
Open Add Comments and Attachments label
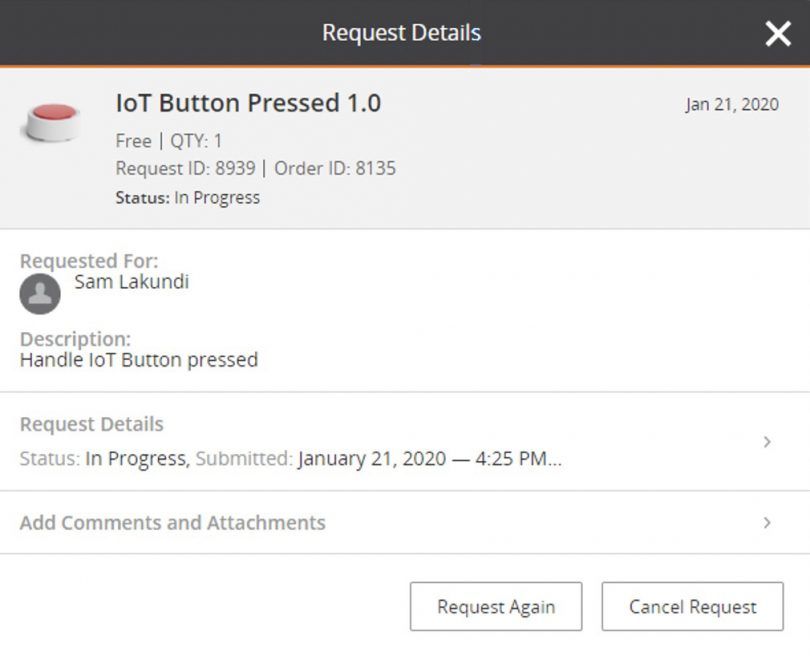pos(173,523)
